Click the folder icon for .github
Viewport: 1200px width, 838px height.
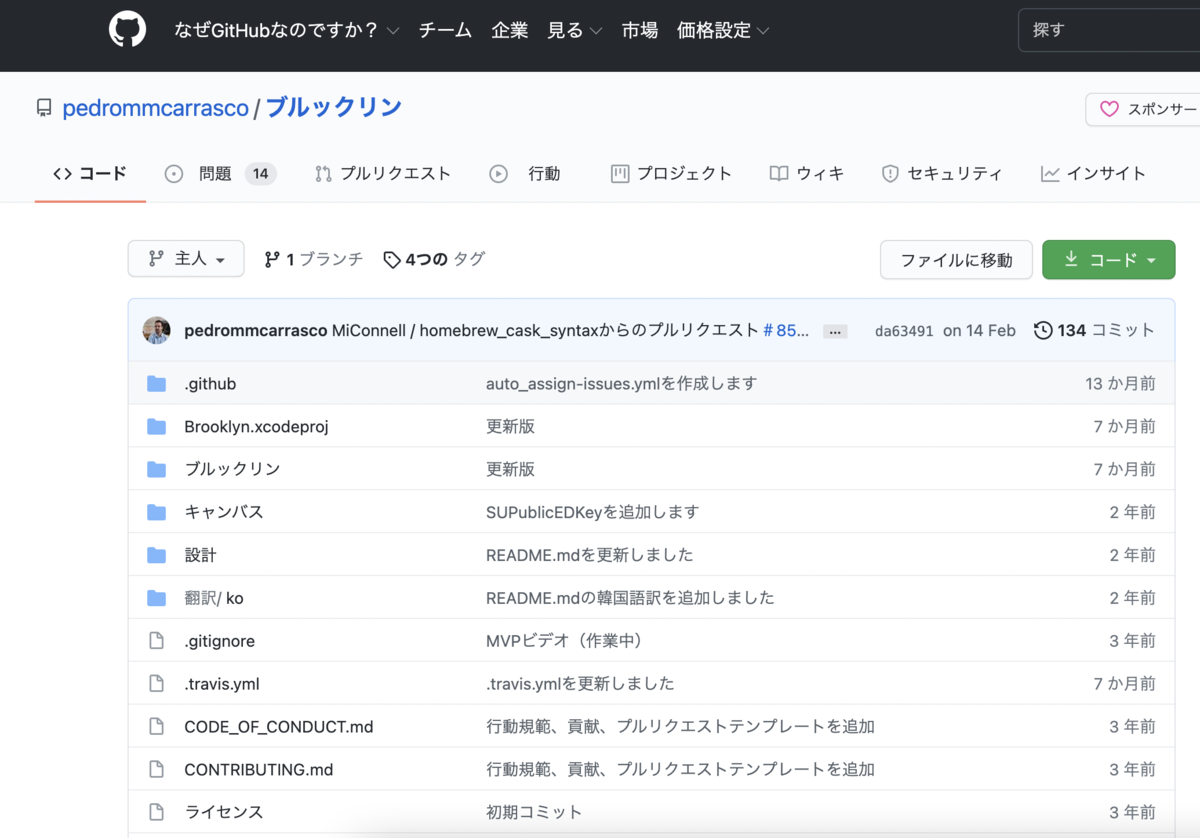[156, 383]
